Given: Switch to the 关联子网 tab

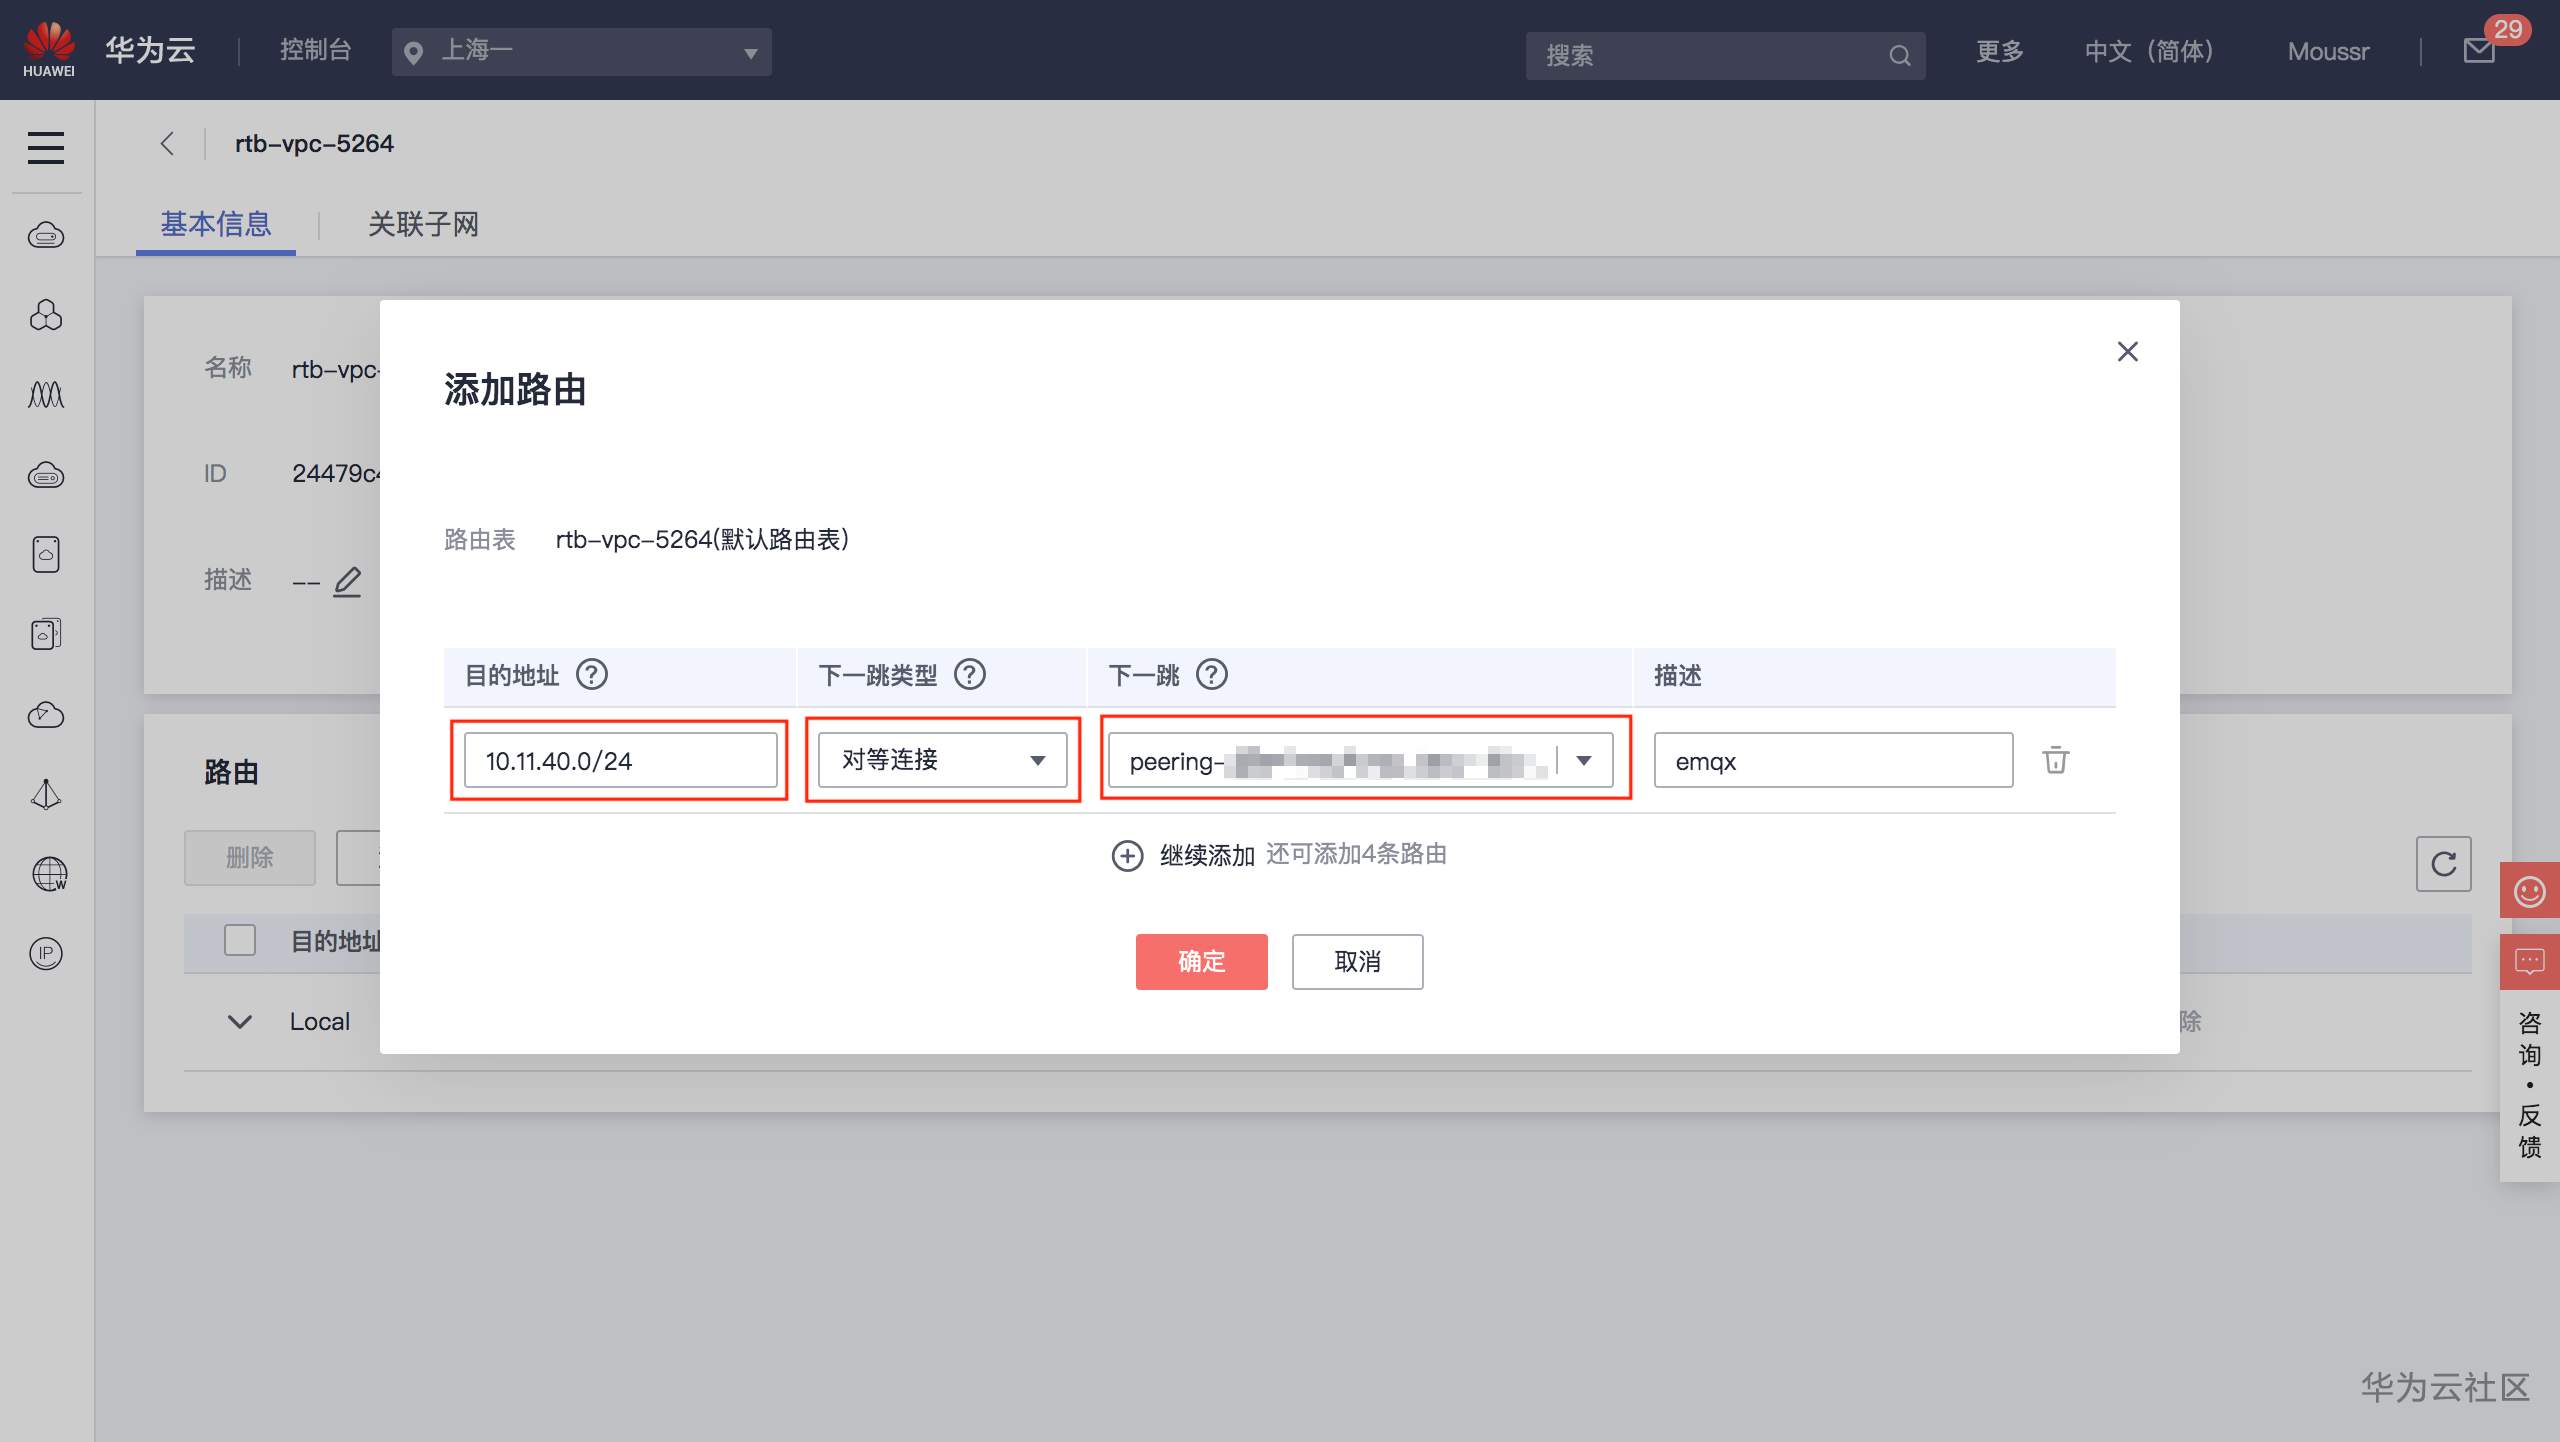Looking at the screenshot, I should pyautogui.click(x=423, y=224).
